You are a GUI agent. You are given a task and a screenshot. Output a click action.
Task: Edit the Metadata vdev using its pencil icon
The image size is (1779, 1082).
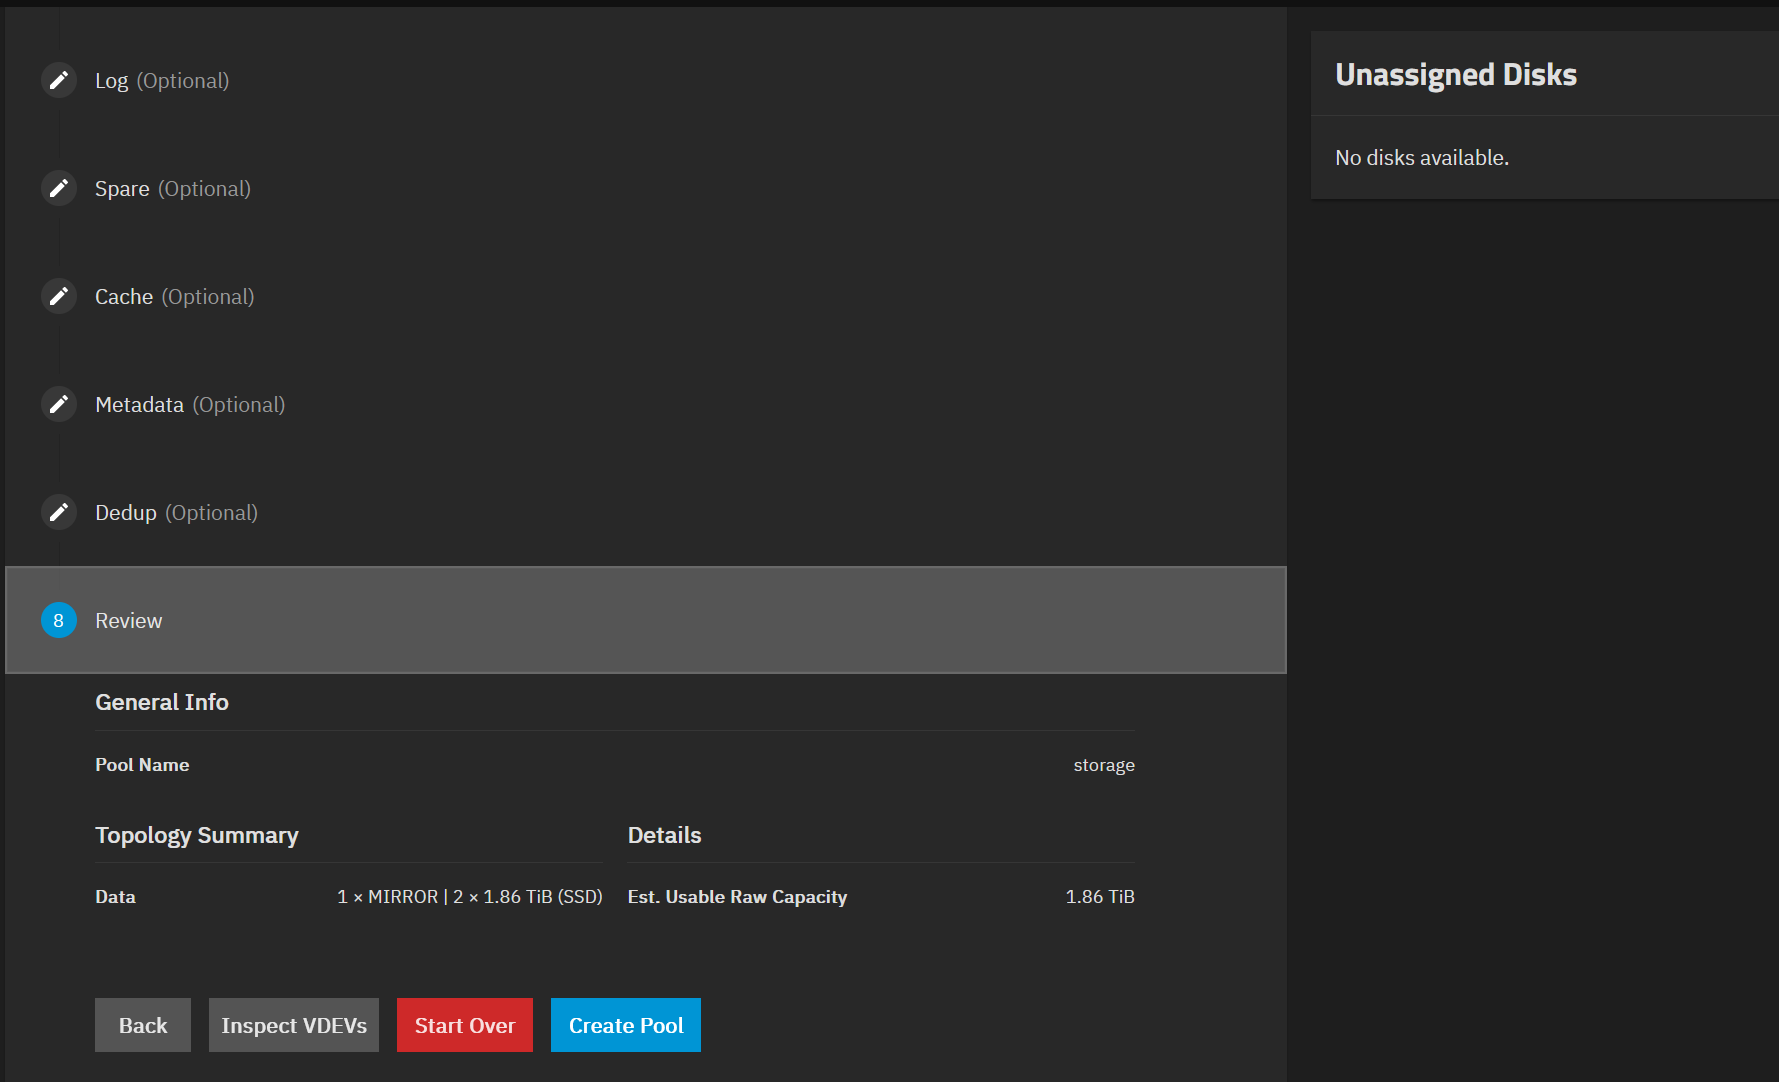tap(58, 404)
